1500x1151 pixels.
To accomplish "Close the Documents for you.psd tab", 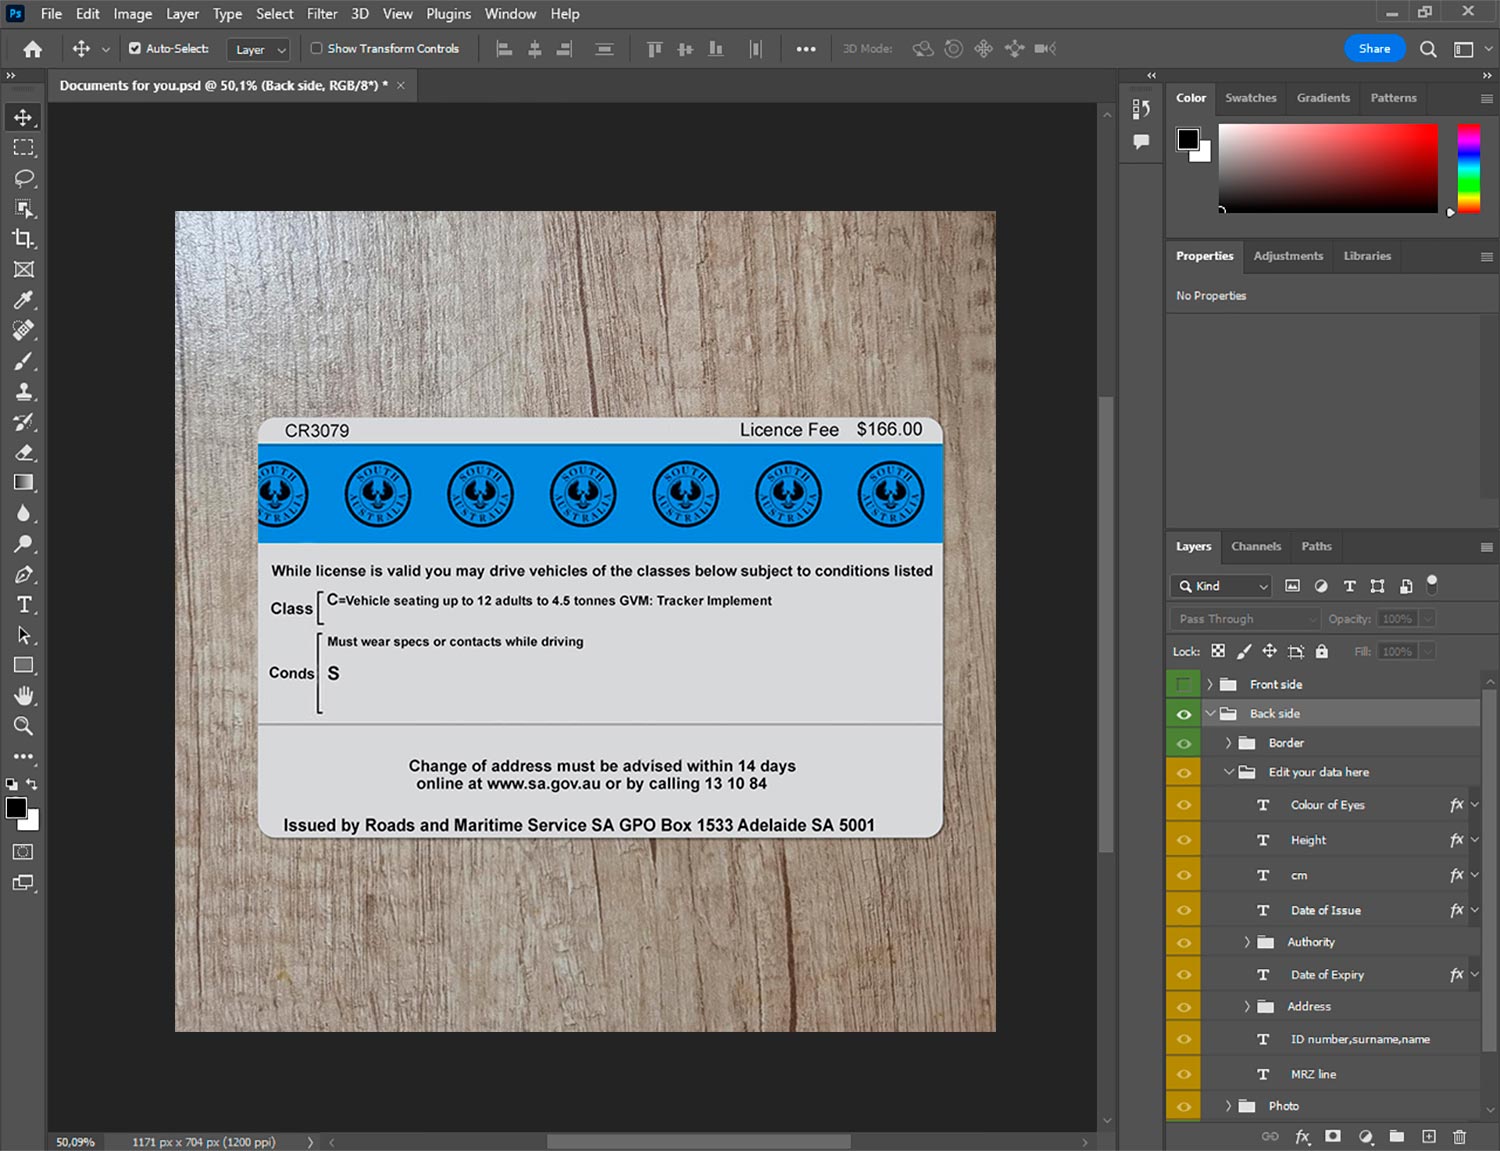I will tap(401, 86).
